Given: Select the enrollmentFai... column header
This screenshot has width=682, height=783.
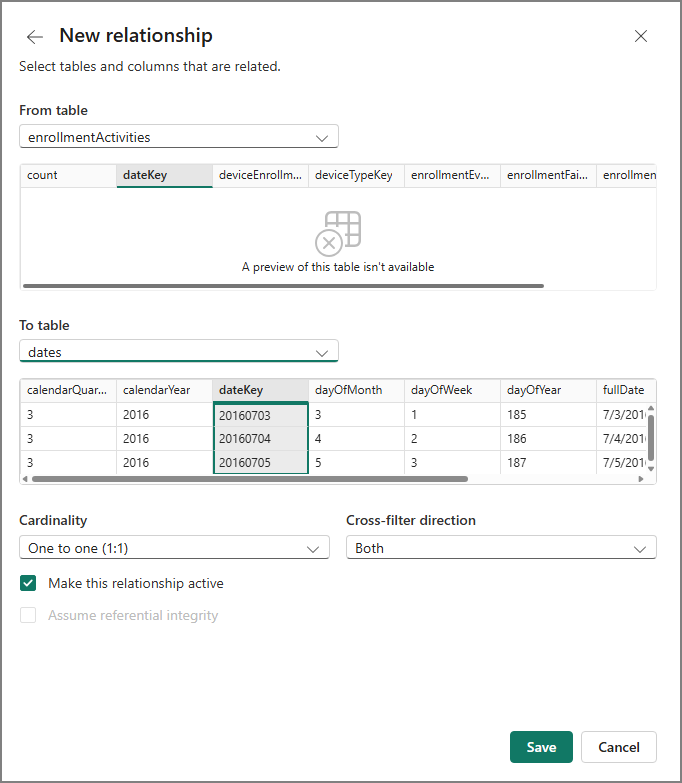Looking at the screenshot, I should coord(548,175).
